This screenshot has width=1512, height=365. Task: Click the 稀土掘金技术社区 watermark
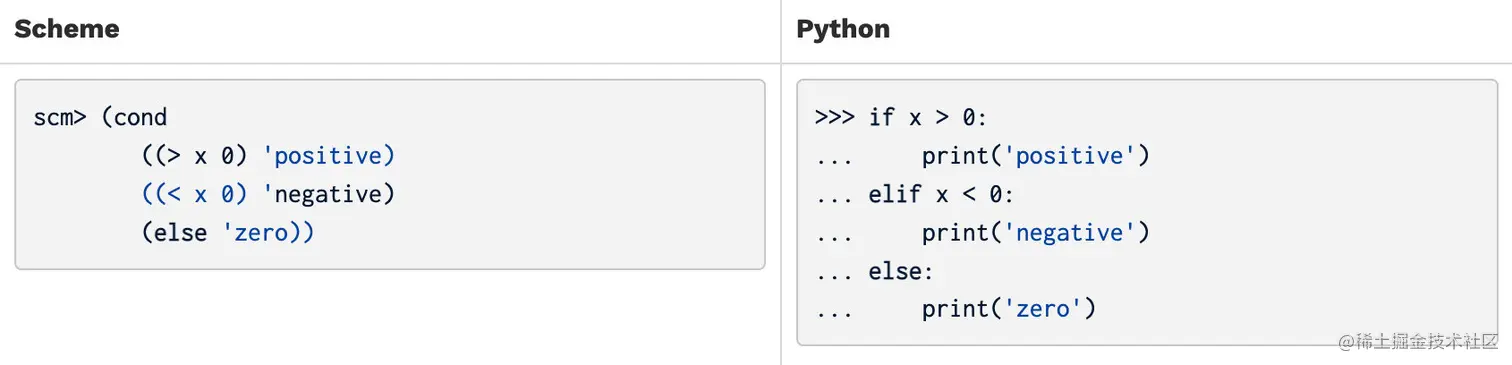pyautogui.click(x=1418, y=340)
